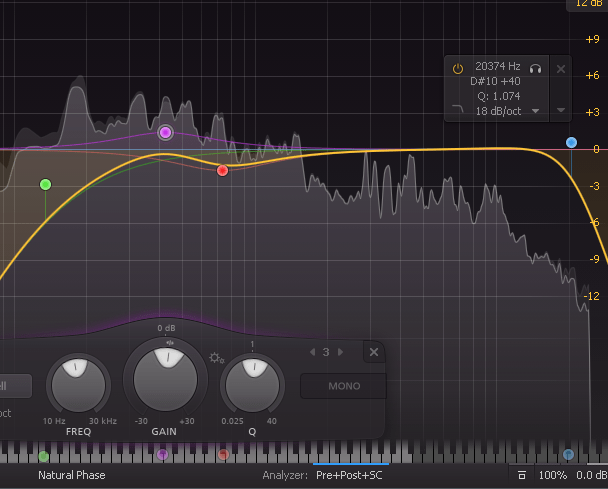
Task: Select the green EQ band node
Action: click(x=45, y=184)
